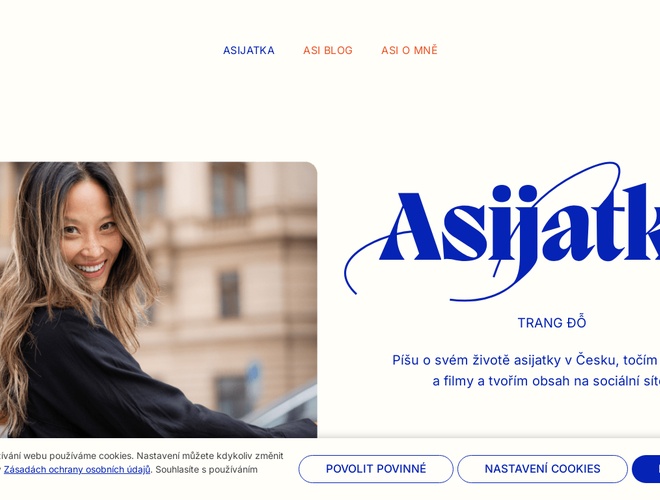Viewport: 660px width, 500px height.
Task: Click the solid blue cookie accept button
Action: click(x=646, y=469)
